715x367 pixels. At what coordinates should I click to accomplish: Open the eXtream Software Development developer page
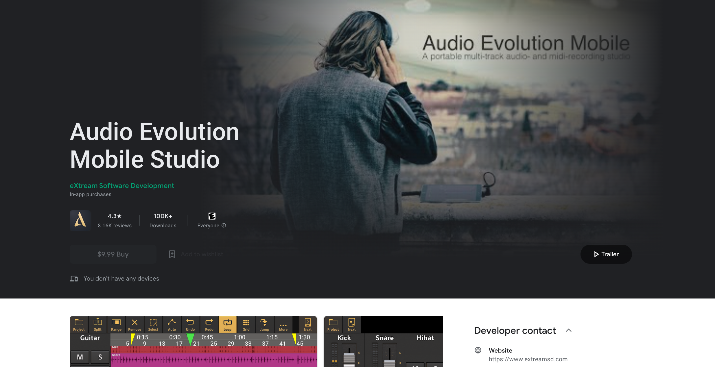tap(122, 186)
